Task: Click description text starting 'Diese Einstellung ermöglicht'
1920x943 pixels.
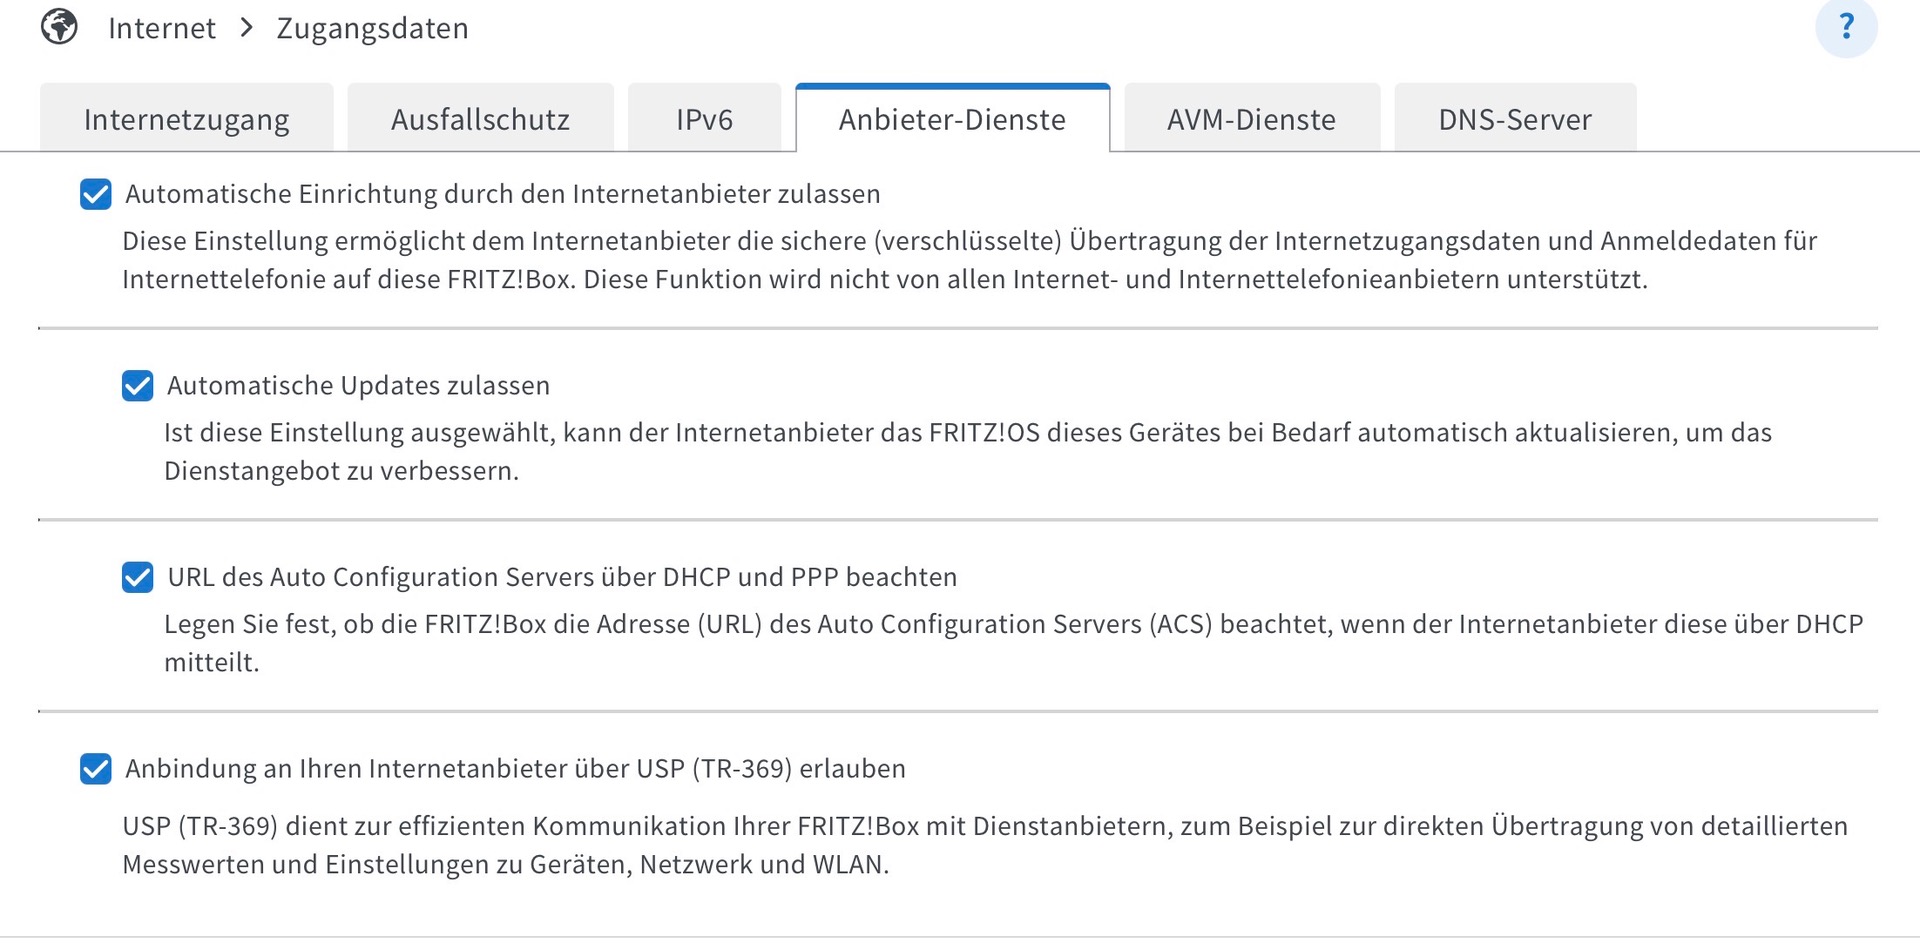Action: (970, 260)
